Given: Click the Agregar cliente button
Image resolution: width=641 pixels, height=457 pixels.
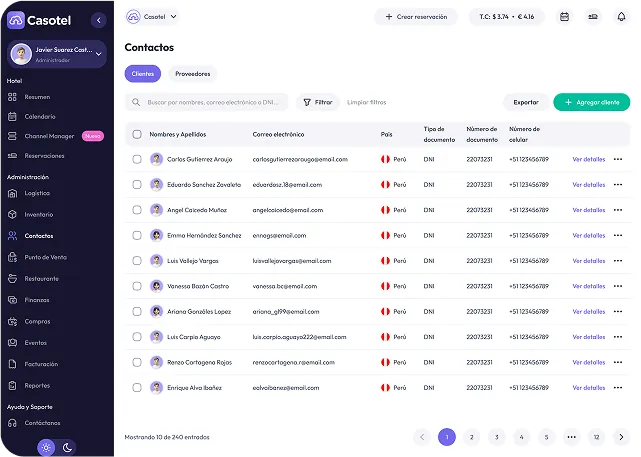Looking at the screenshot, I should coord(592,102).
